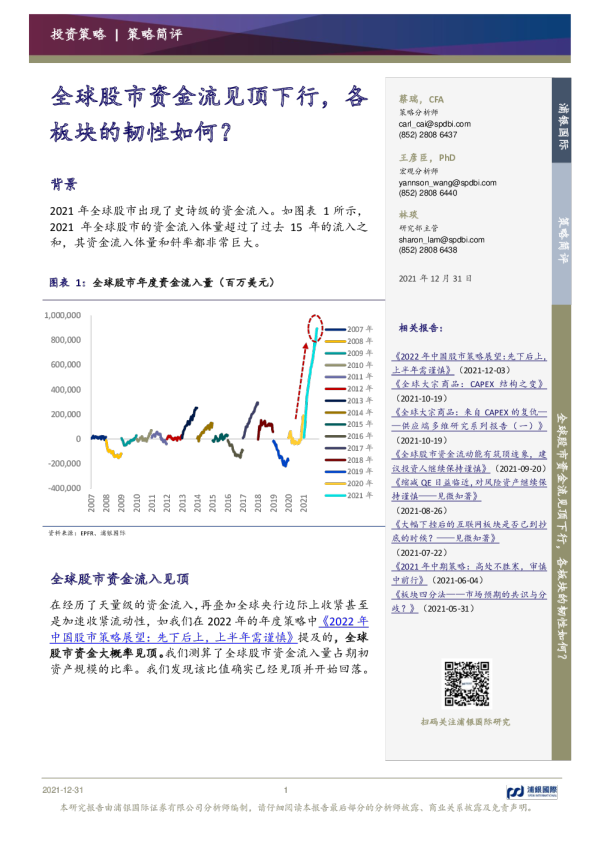Open the 2021年中期策略 report link

coord(470,573)
